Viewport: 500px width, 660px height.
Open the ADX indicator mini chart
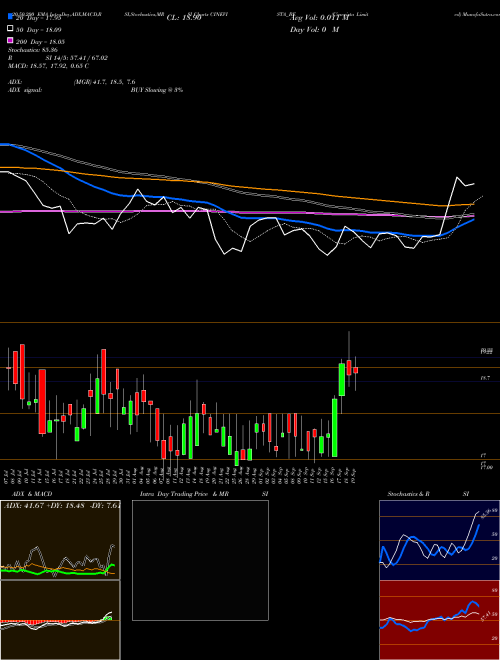tap(60, 540)
